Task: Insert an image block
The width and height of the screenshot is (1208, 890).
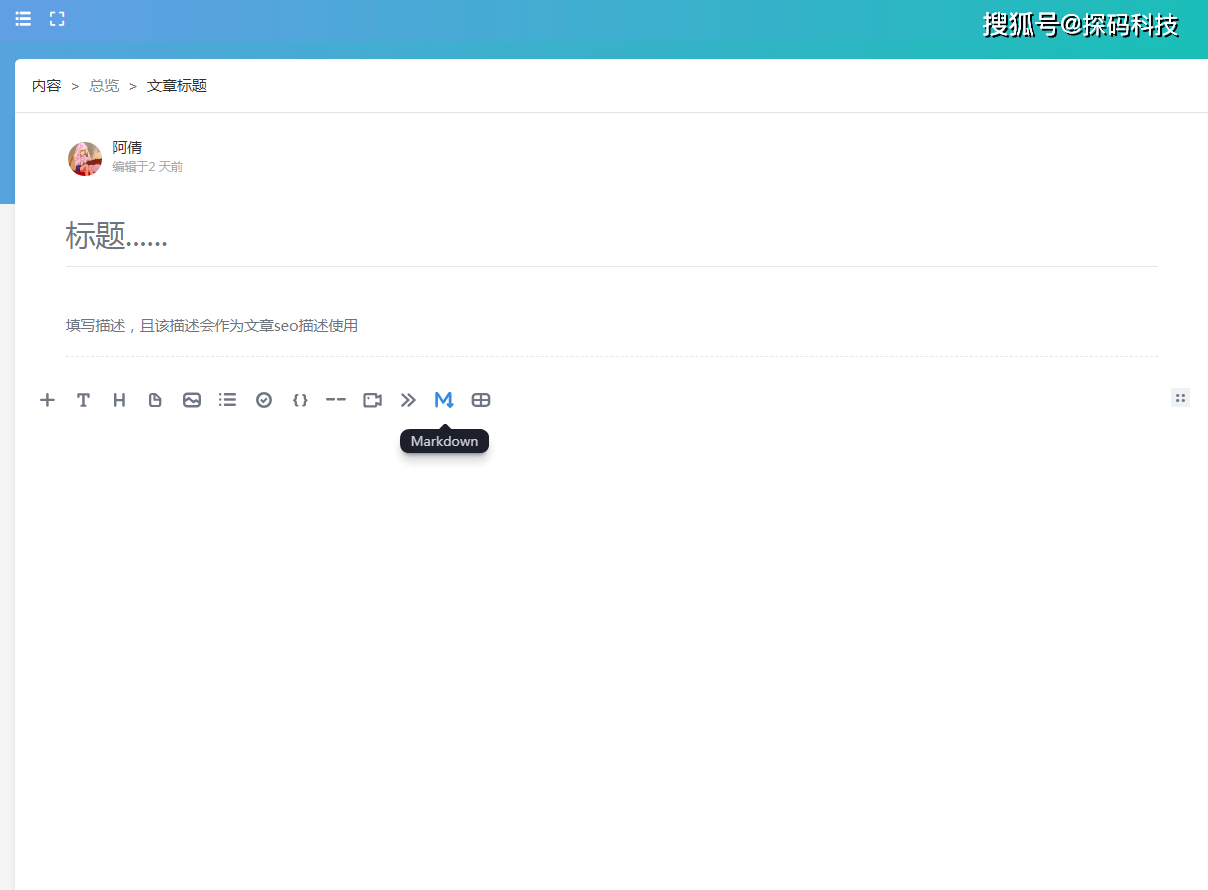Action: (x=192, y=400)
